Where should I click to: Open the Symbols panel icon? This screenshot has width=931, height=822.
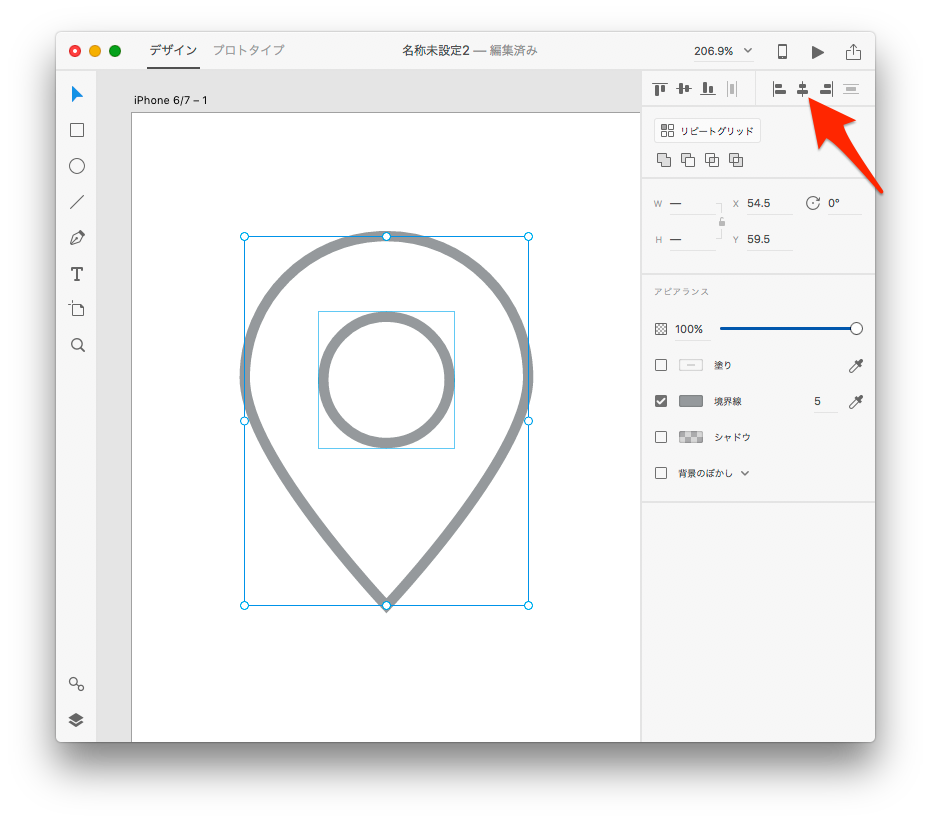(x=77, y=684)
